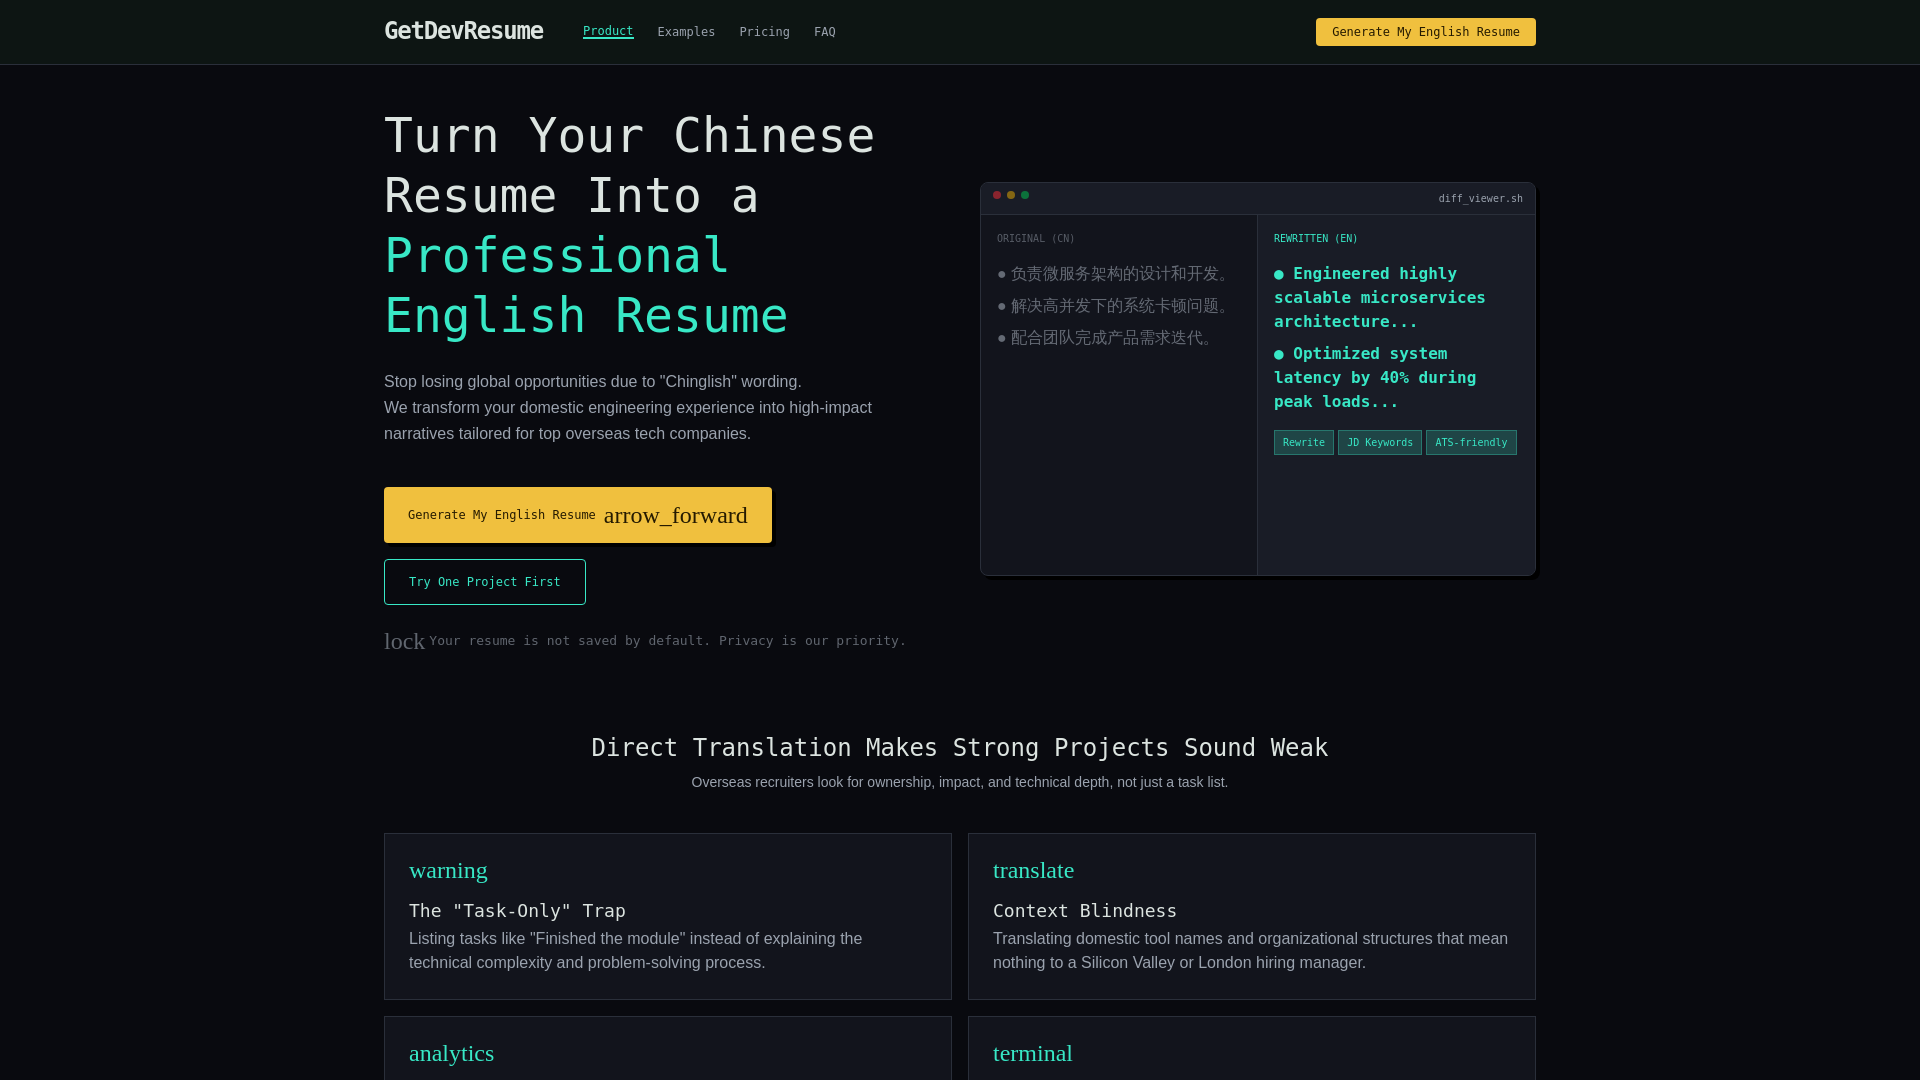Go to the Product nav tab
This screenshot has width=1920, height=1080.
coord(608,31)
